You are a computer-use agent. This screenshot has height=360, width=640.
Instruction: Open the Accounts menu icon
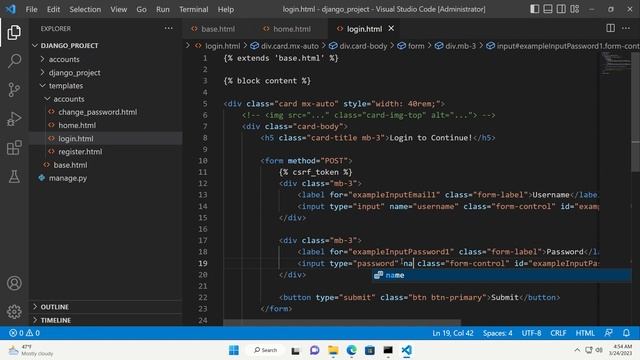(x=14, y=283)
